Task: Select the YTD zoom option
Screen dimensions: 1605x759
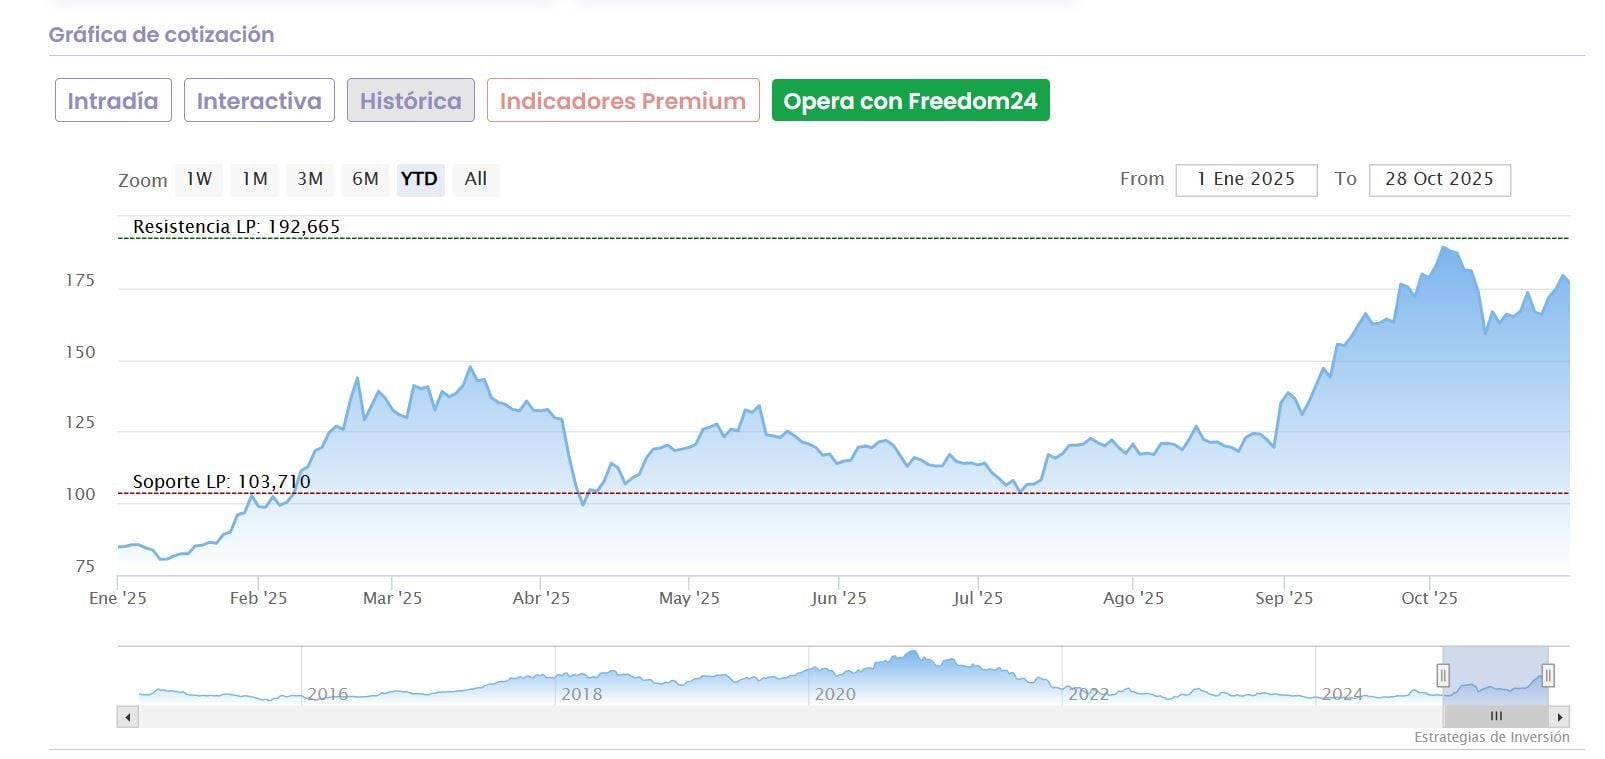Action: click(420, 179)
